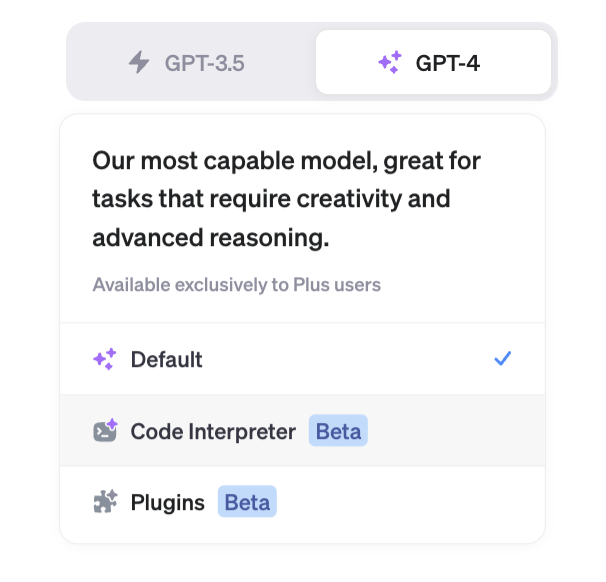Click the sparkles icon beside Default

pos(105,359)
